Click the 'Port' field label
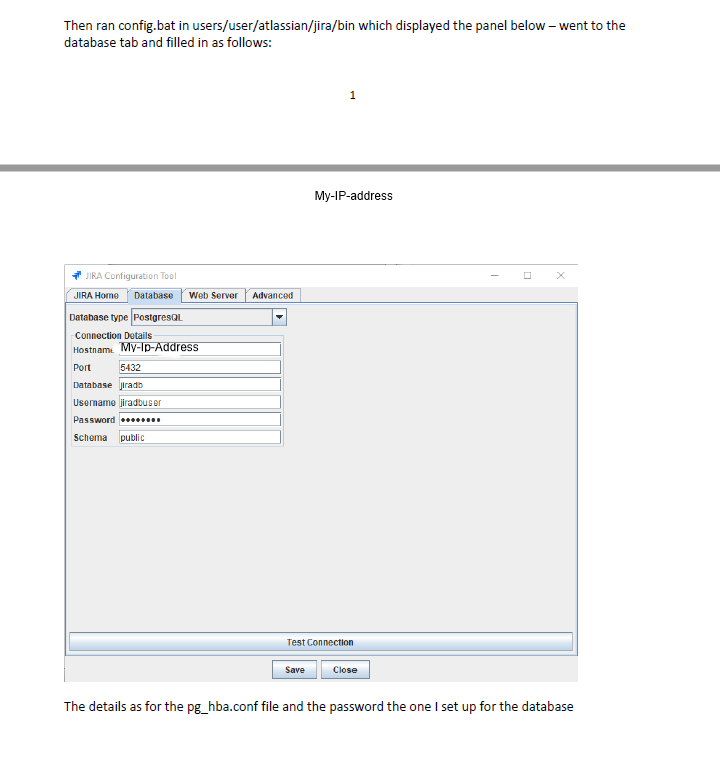 (x=82, y=368)
